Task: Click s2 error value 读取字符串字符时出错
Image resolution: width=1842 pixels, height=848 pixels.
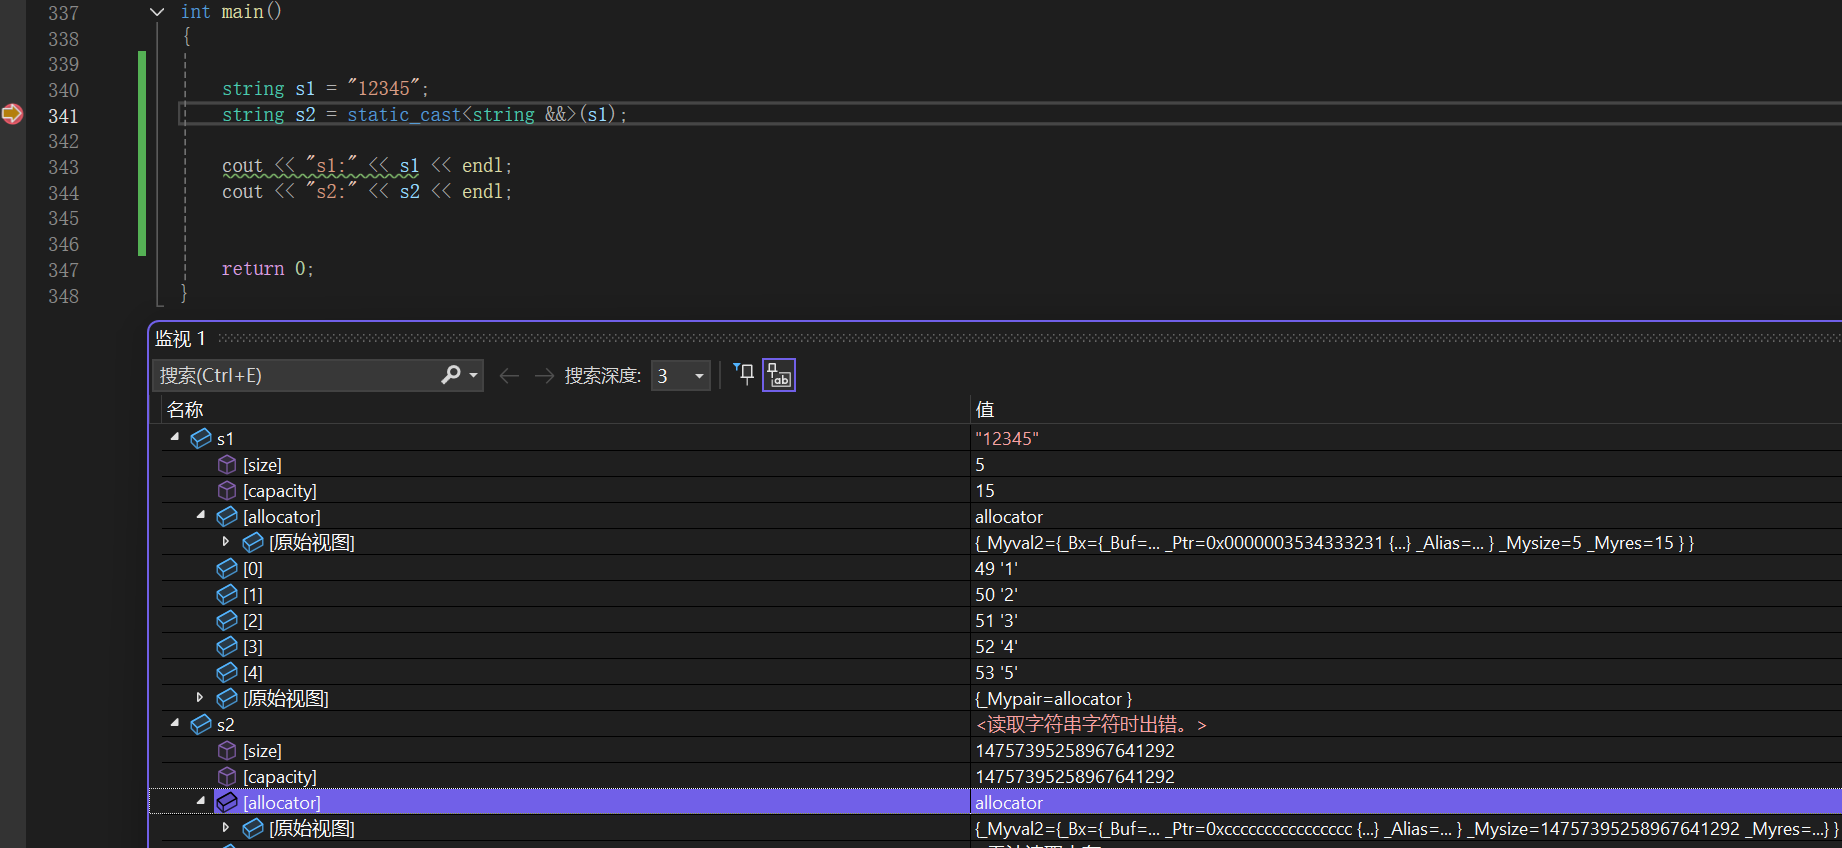Action: coord(1091,724)
